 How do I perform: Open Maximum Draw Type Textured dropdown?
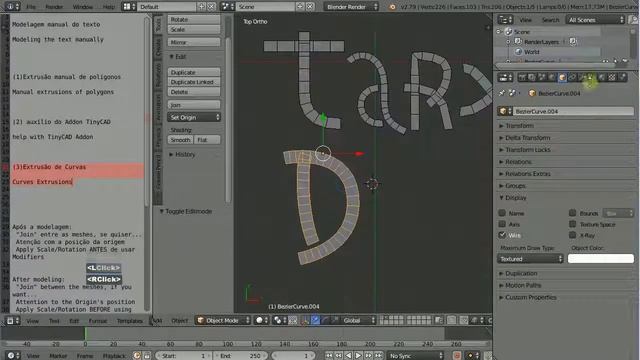[x=530, y=259]
